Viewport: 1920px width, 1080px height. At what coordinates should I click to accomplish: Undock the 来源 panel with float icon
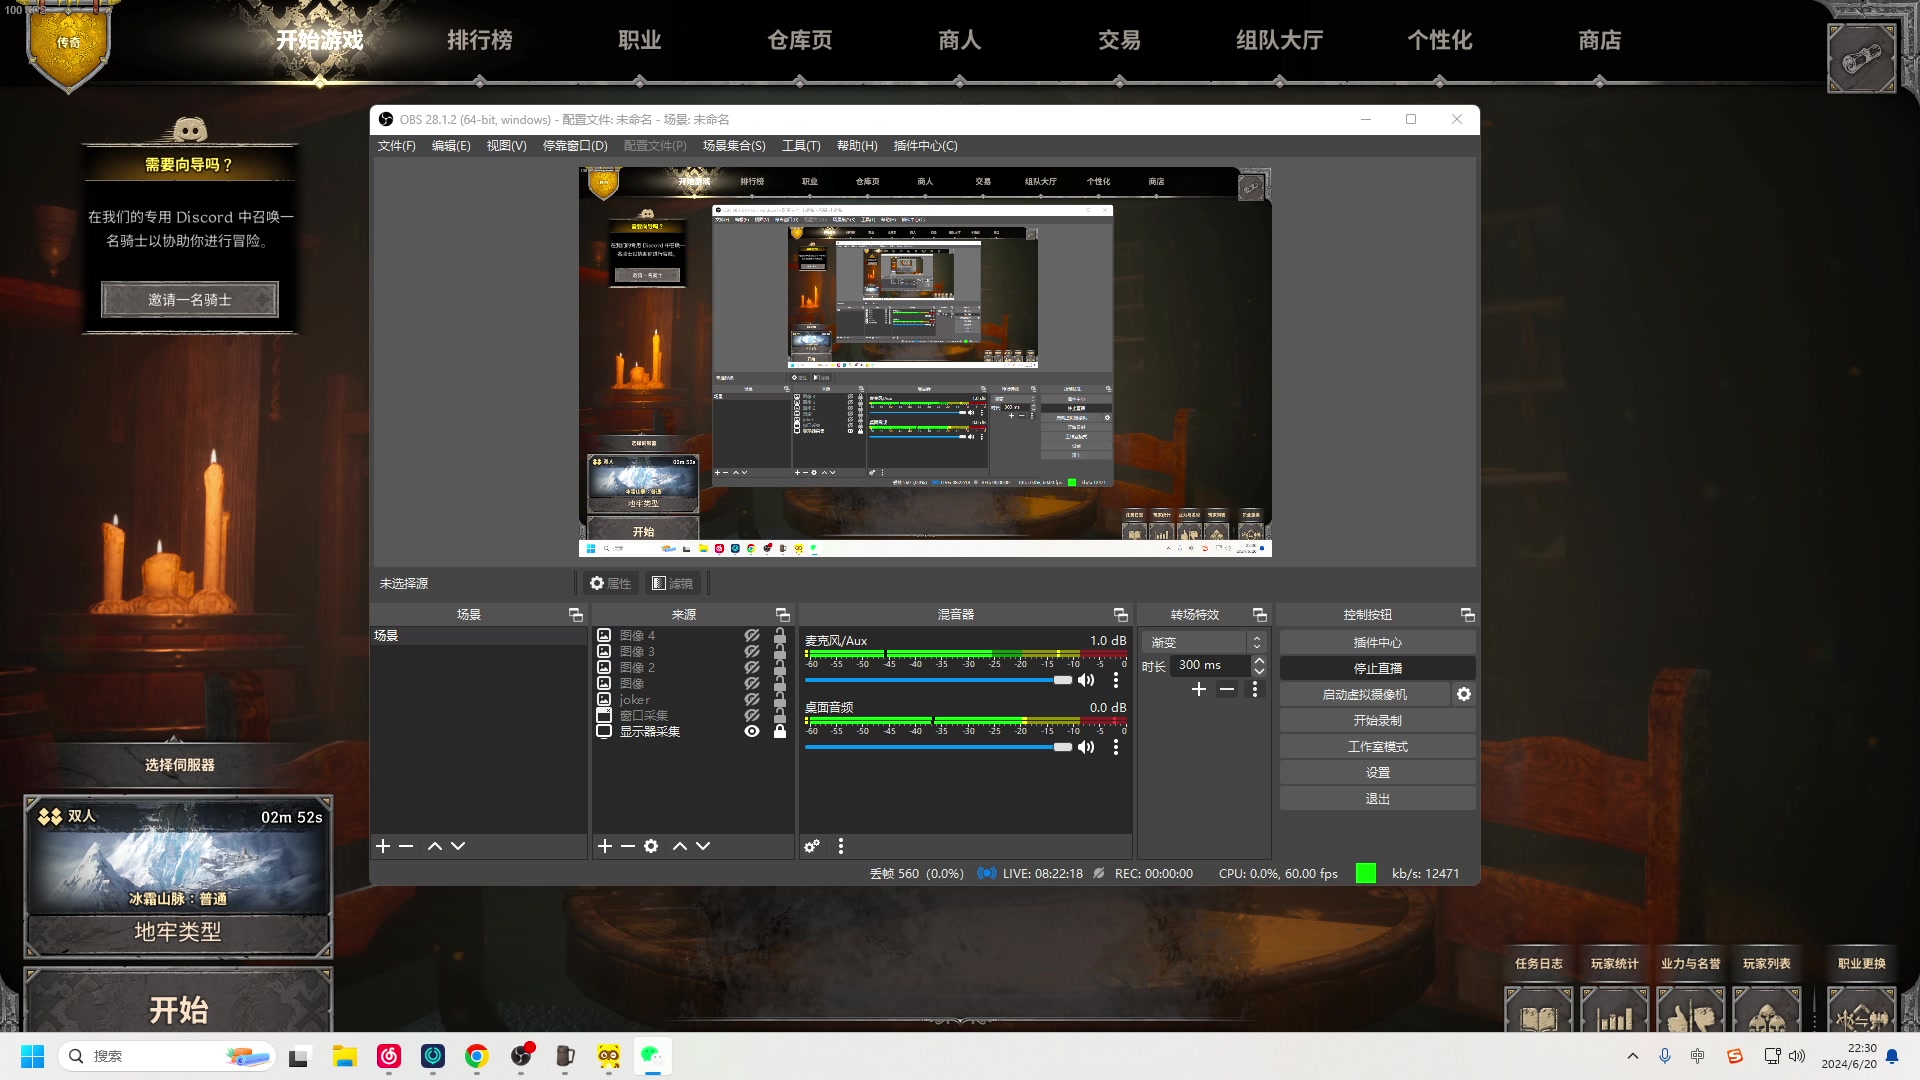pos(783,614)
